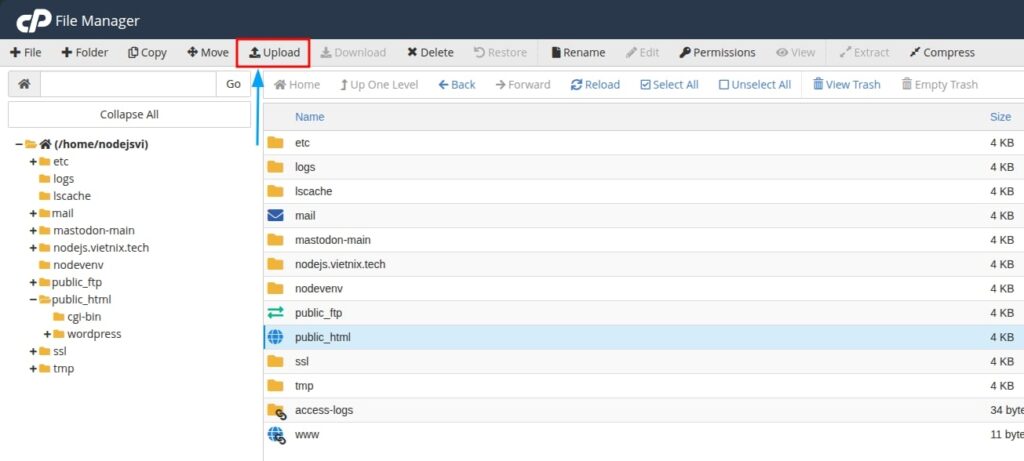The image size is (1024, 461).
Task: Select the public_html row name text
Action: point(323,337)
